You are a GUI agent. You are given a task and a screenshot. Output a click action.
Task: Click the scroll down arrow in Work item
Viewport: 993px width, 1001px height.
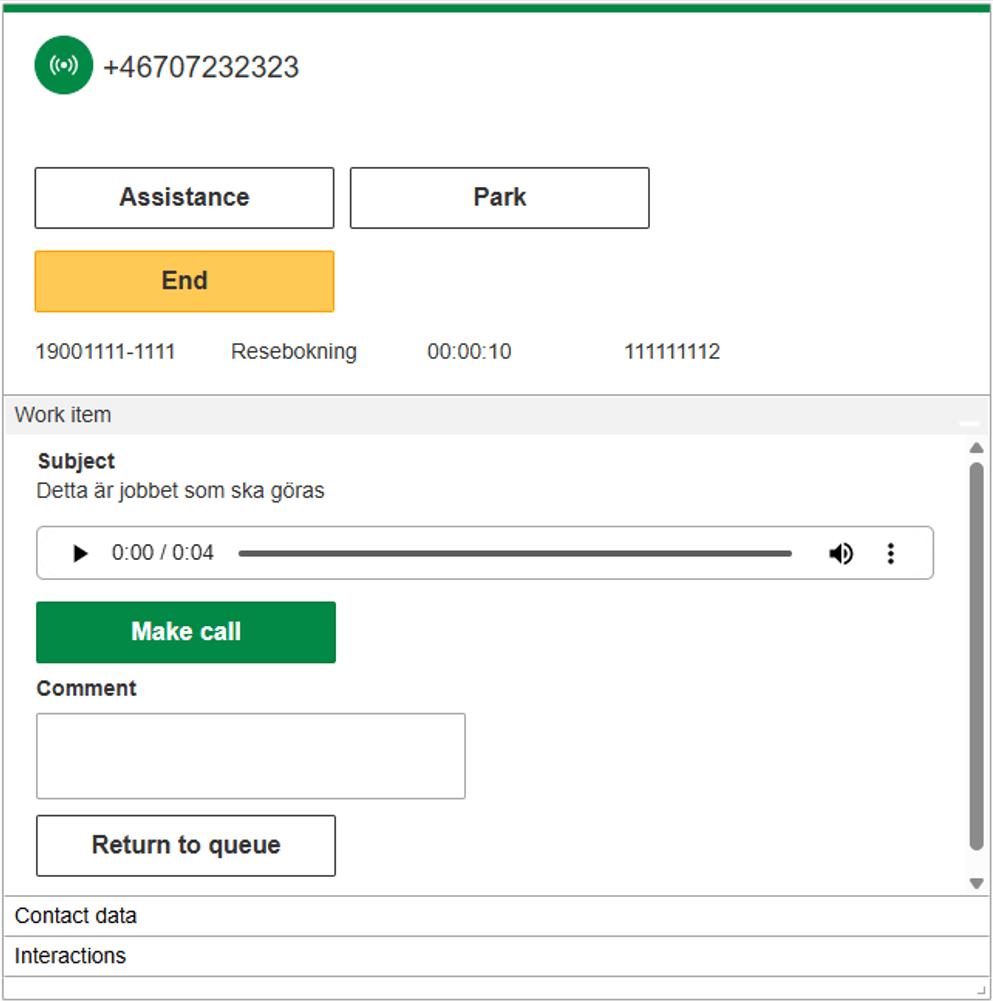pyautogui.click(x=976, y=883)
